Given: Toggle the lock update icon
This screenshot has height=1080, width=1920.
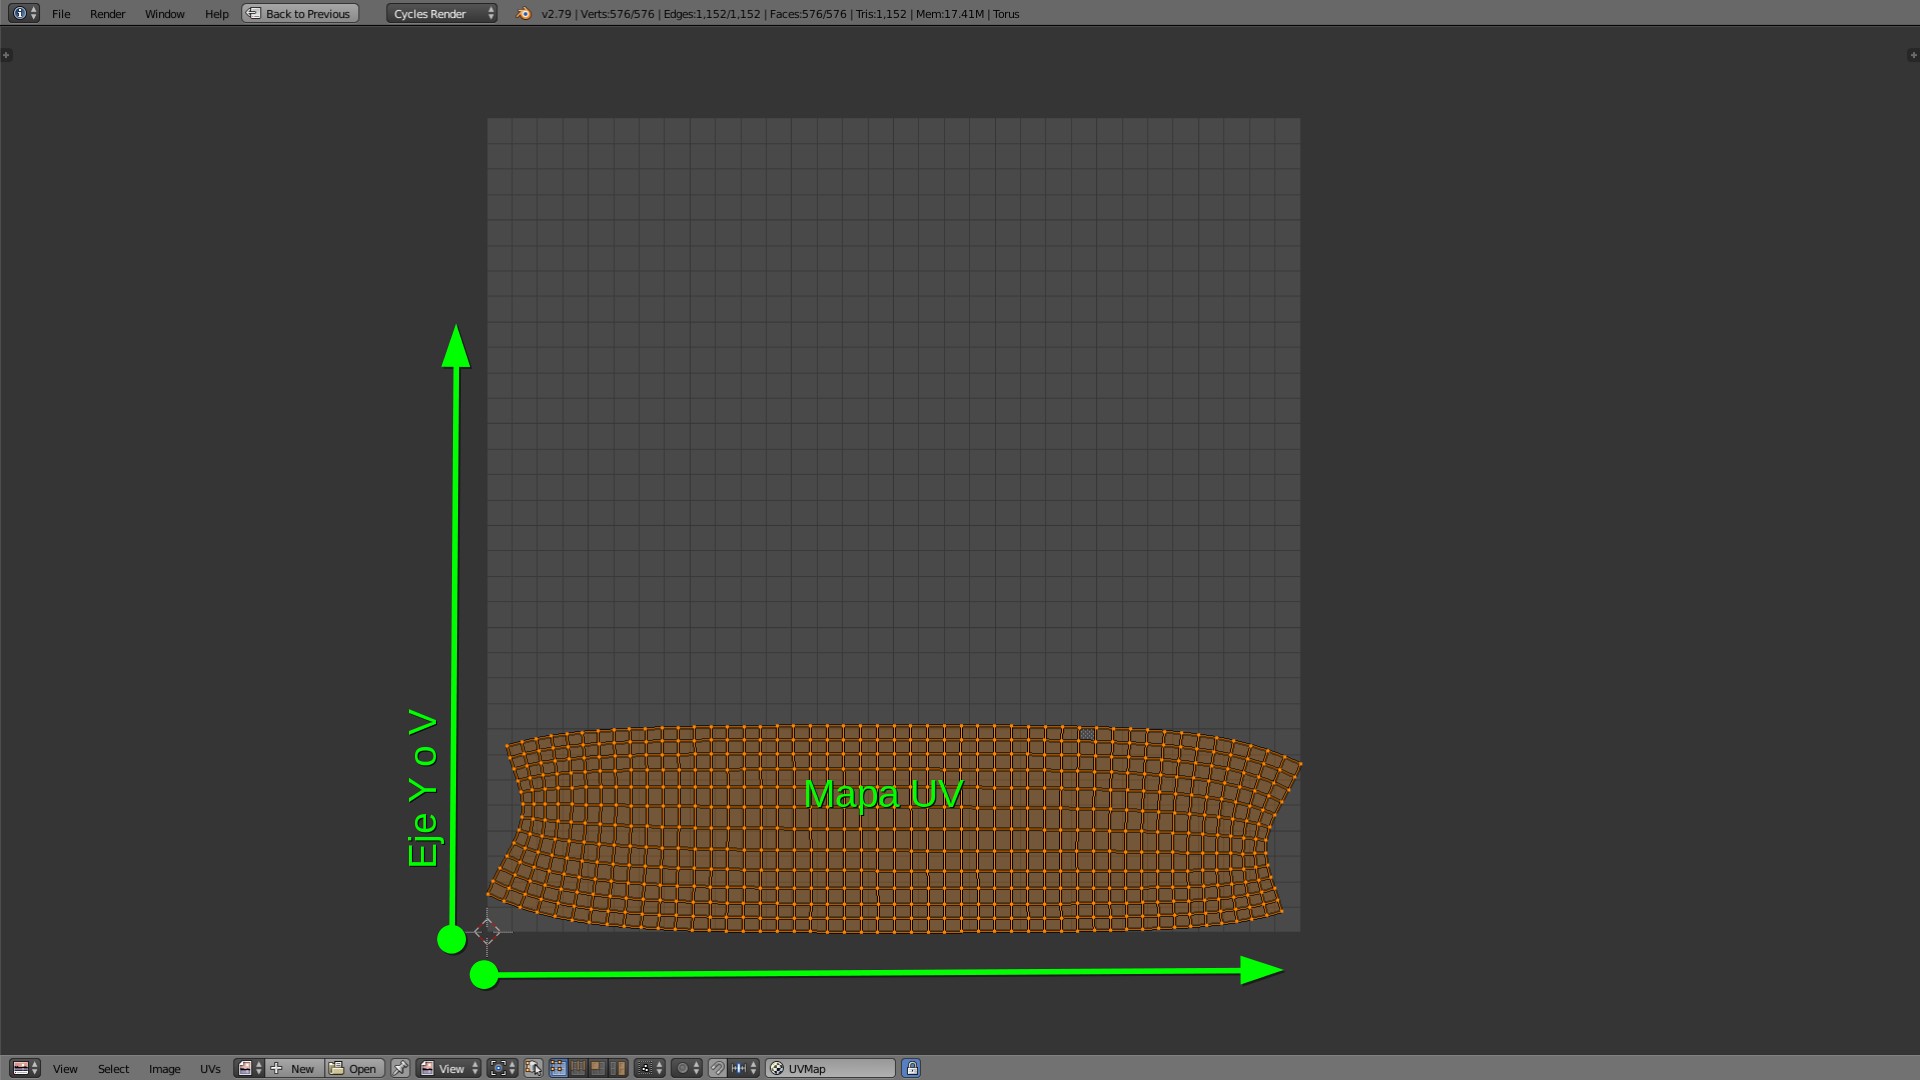Looking at the screenshot, I should (911, 1068).
